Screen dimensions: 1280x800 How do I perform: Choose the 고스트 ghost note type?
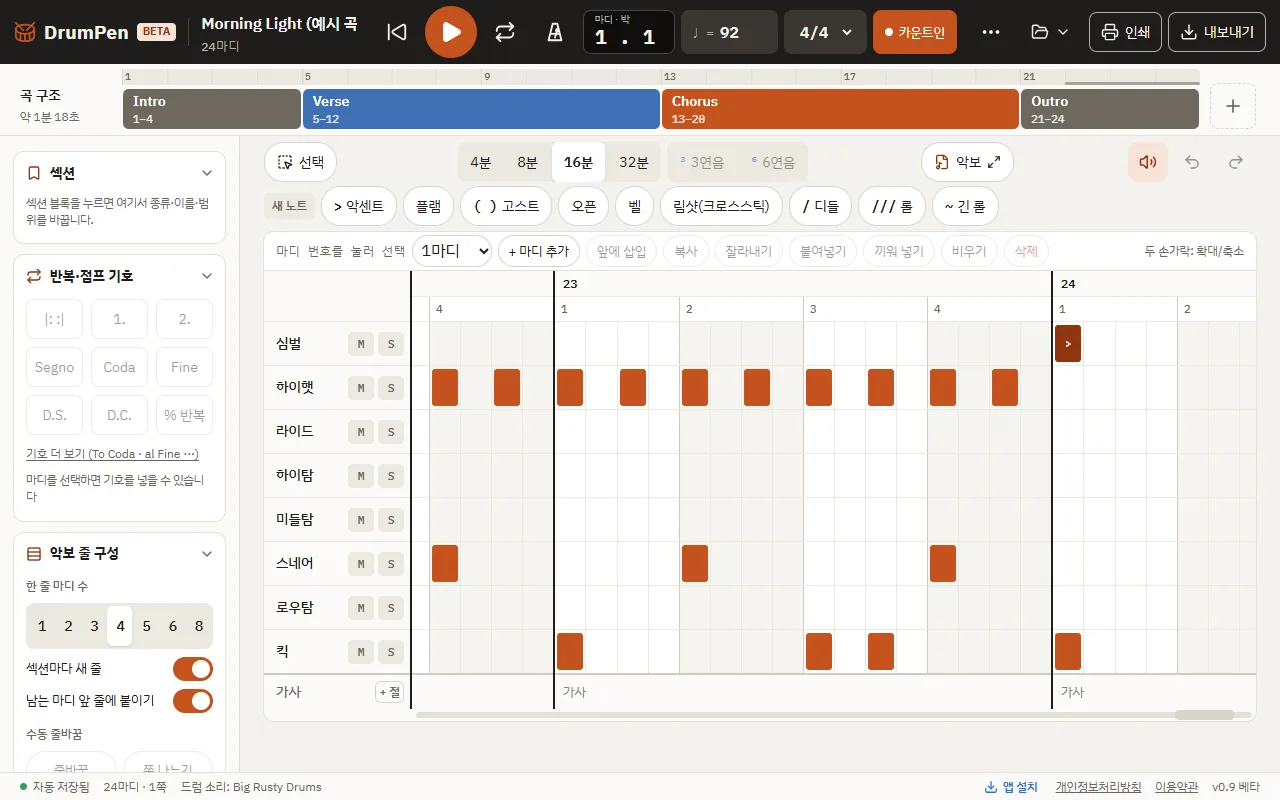point(506,206)
